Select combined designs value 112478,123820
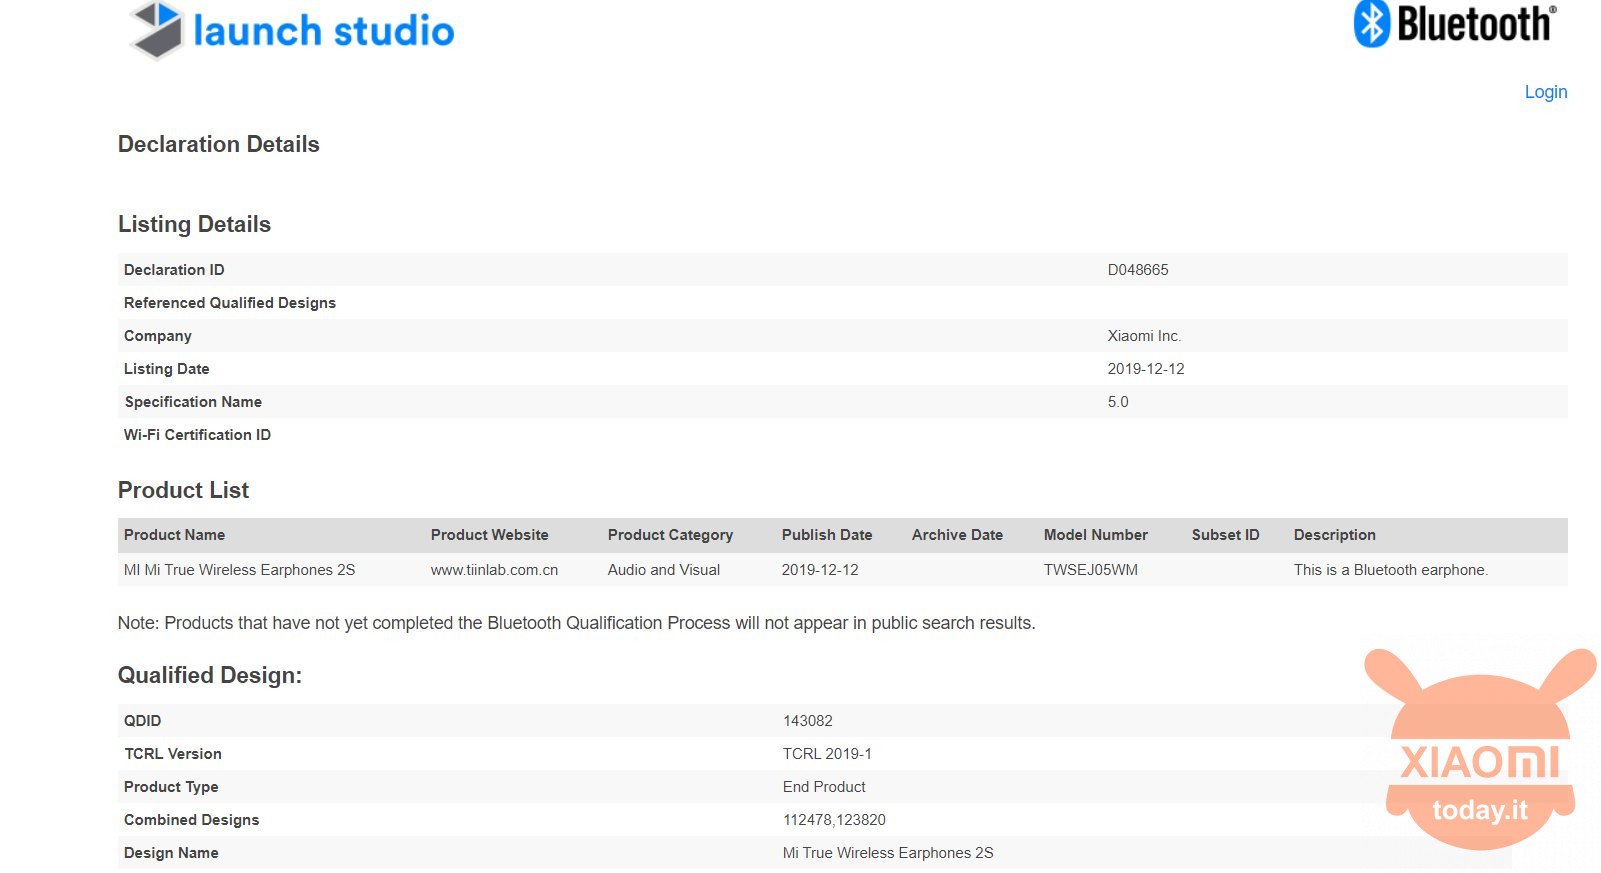 834,820
